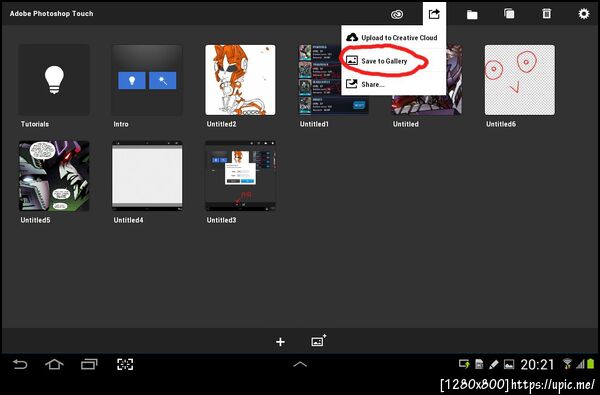Choose Save to Gallery option
The width and height of the screenshot is (600, 395).
tap(393, 61)
